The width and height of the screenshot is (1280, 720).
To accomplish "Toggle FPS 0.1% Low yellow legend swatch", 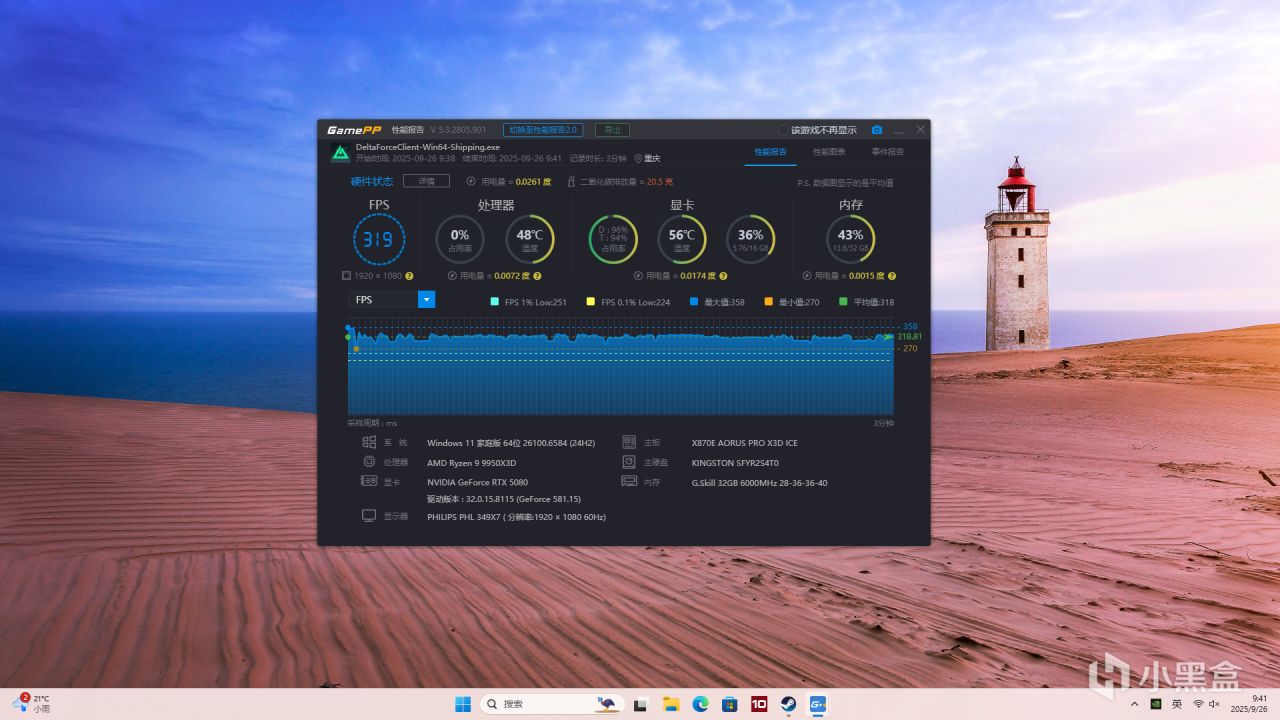I will point(591,301).
